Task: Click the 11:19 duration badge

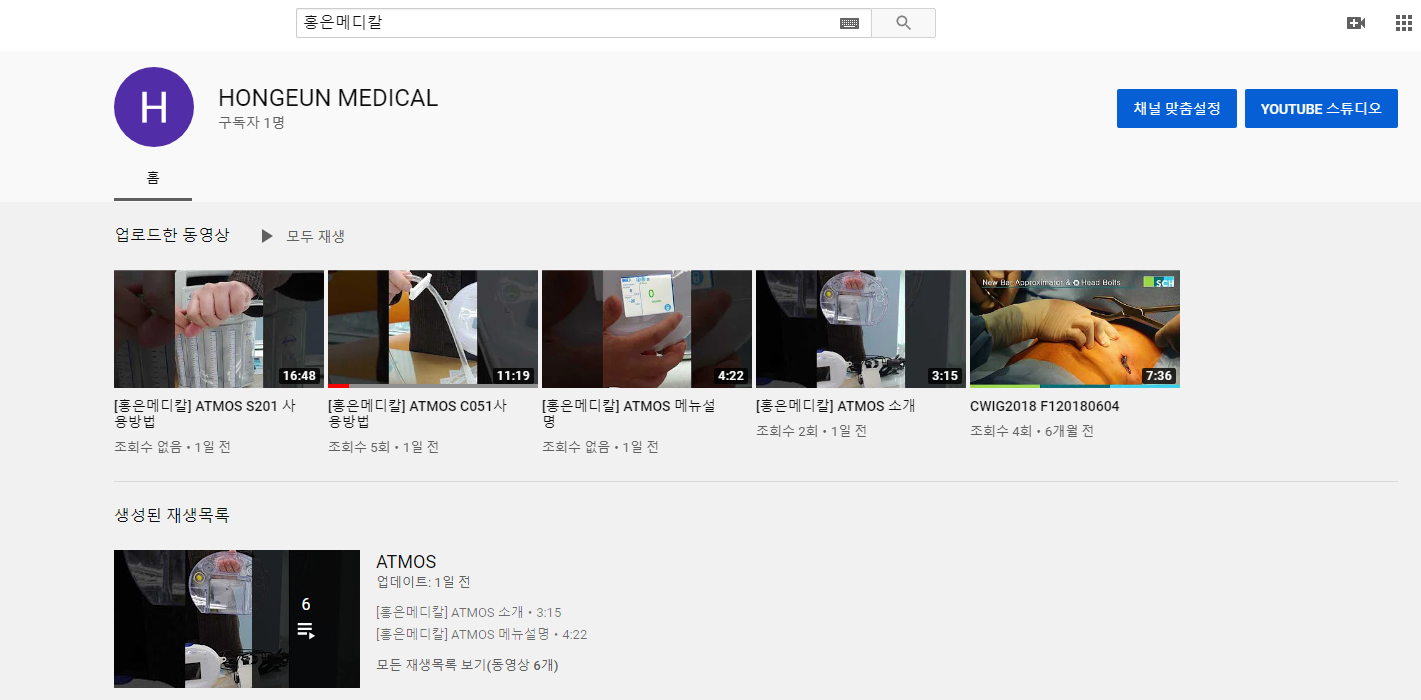Action: pyautogui.click(x=514, y=376)
